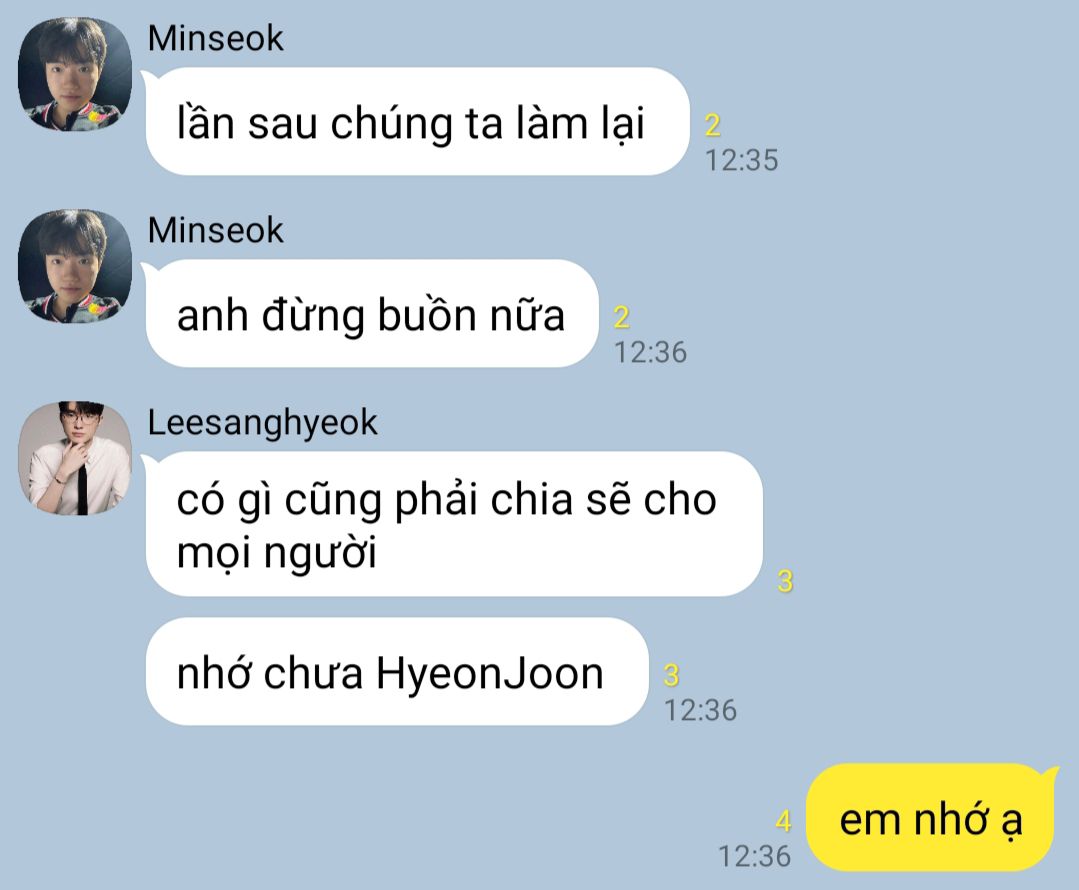This screenshot has width=1079, height=890.
Task: Click the second Minseok sender name
Action: [215, 231]
